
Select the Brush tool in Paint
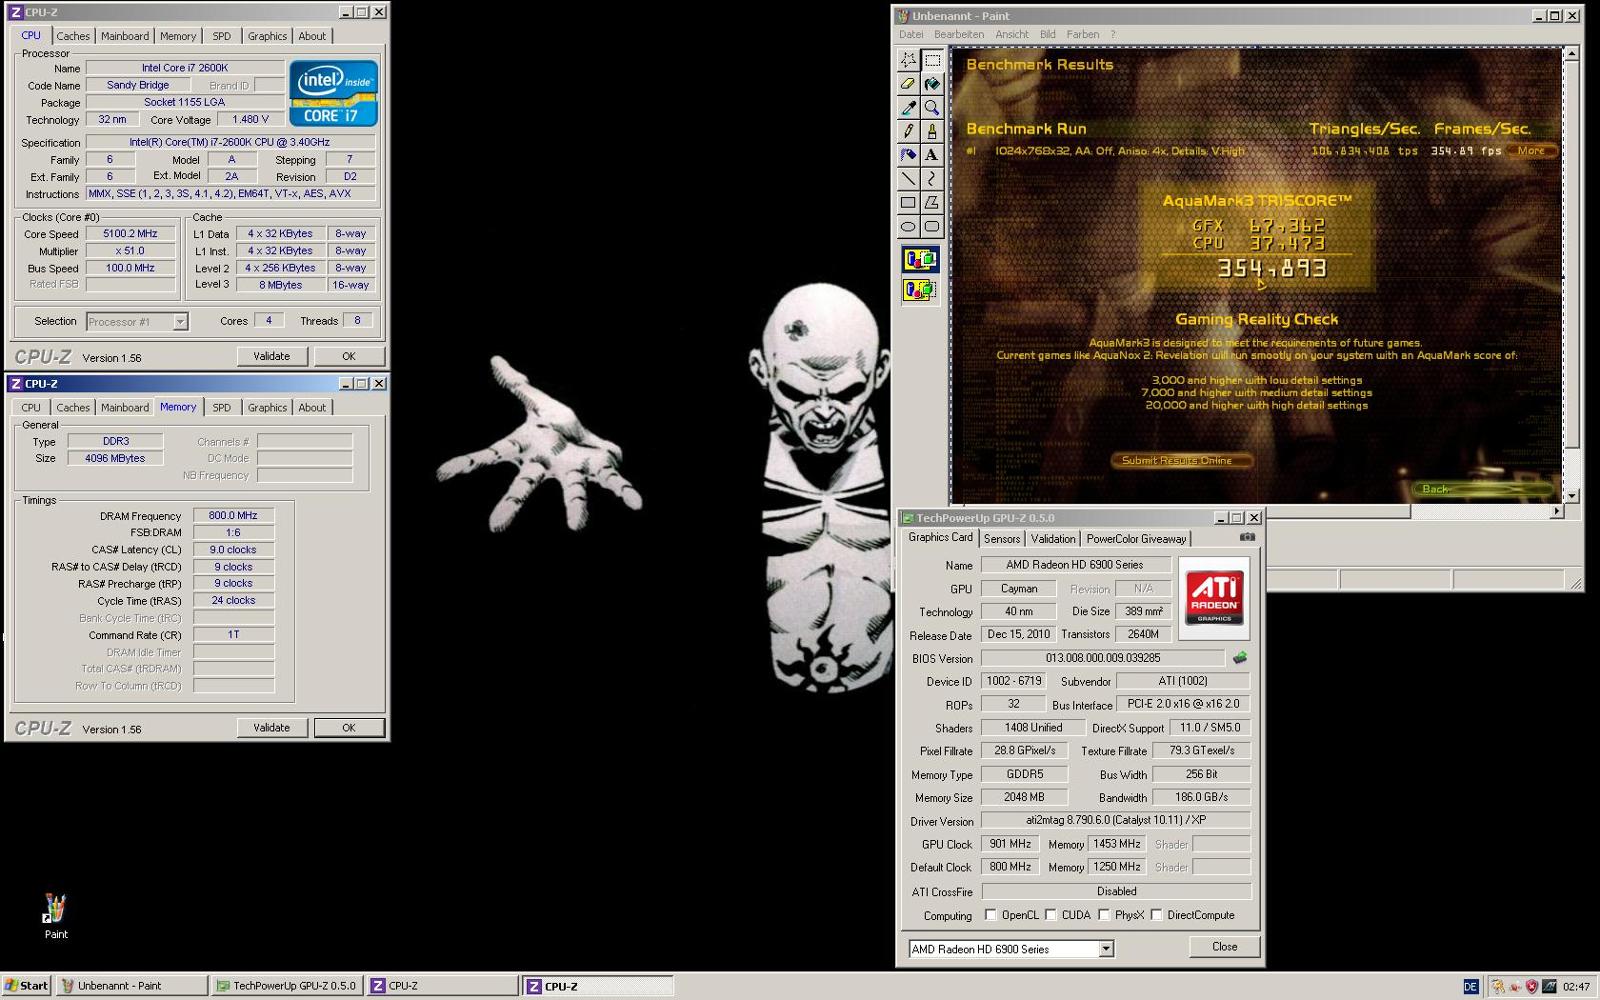point(932,131)
